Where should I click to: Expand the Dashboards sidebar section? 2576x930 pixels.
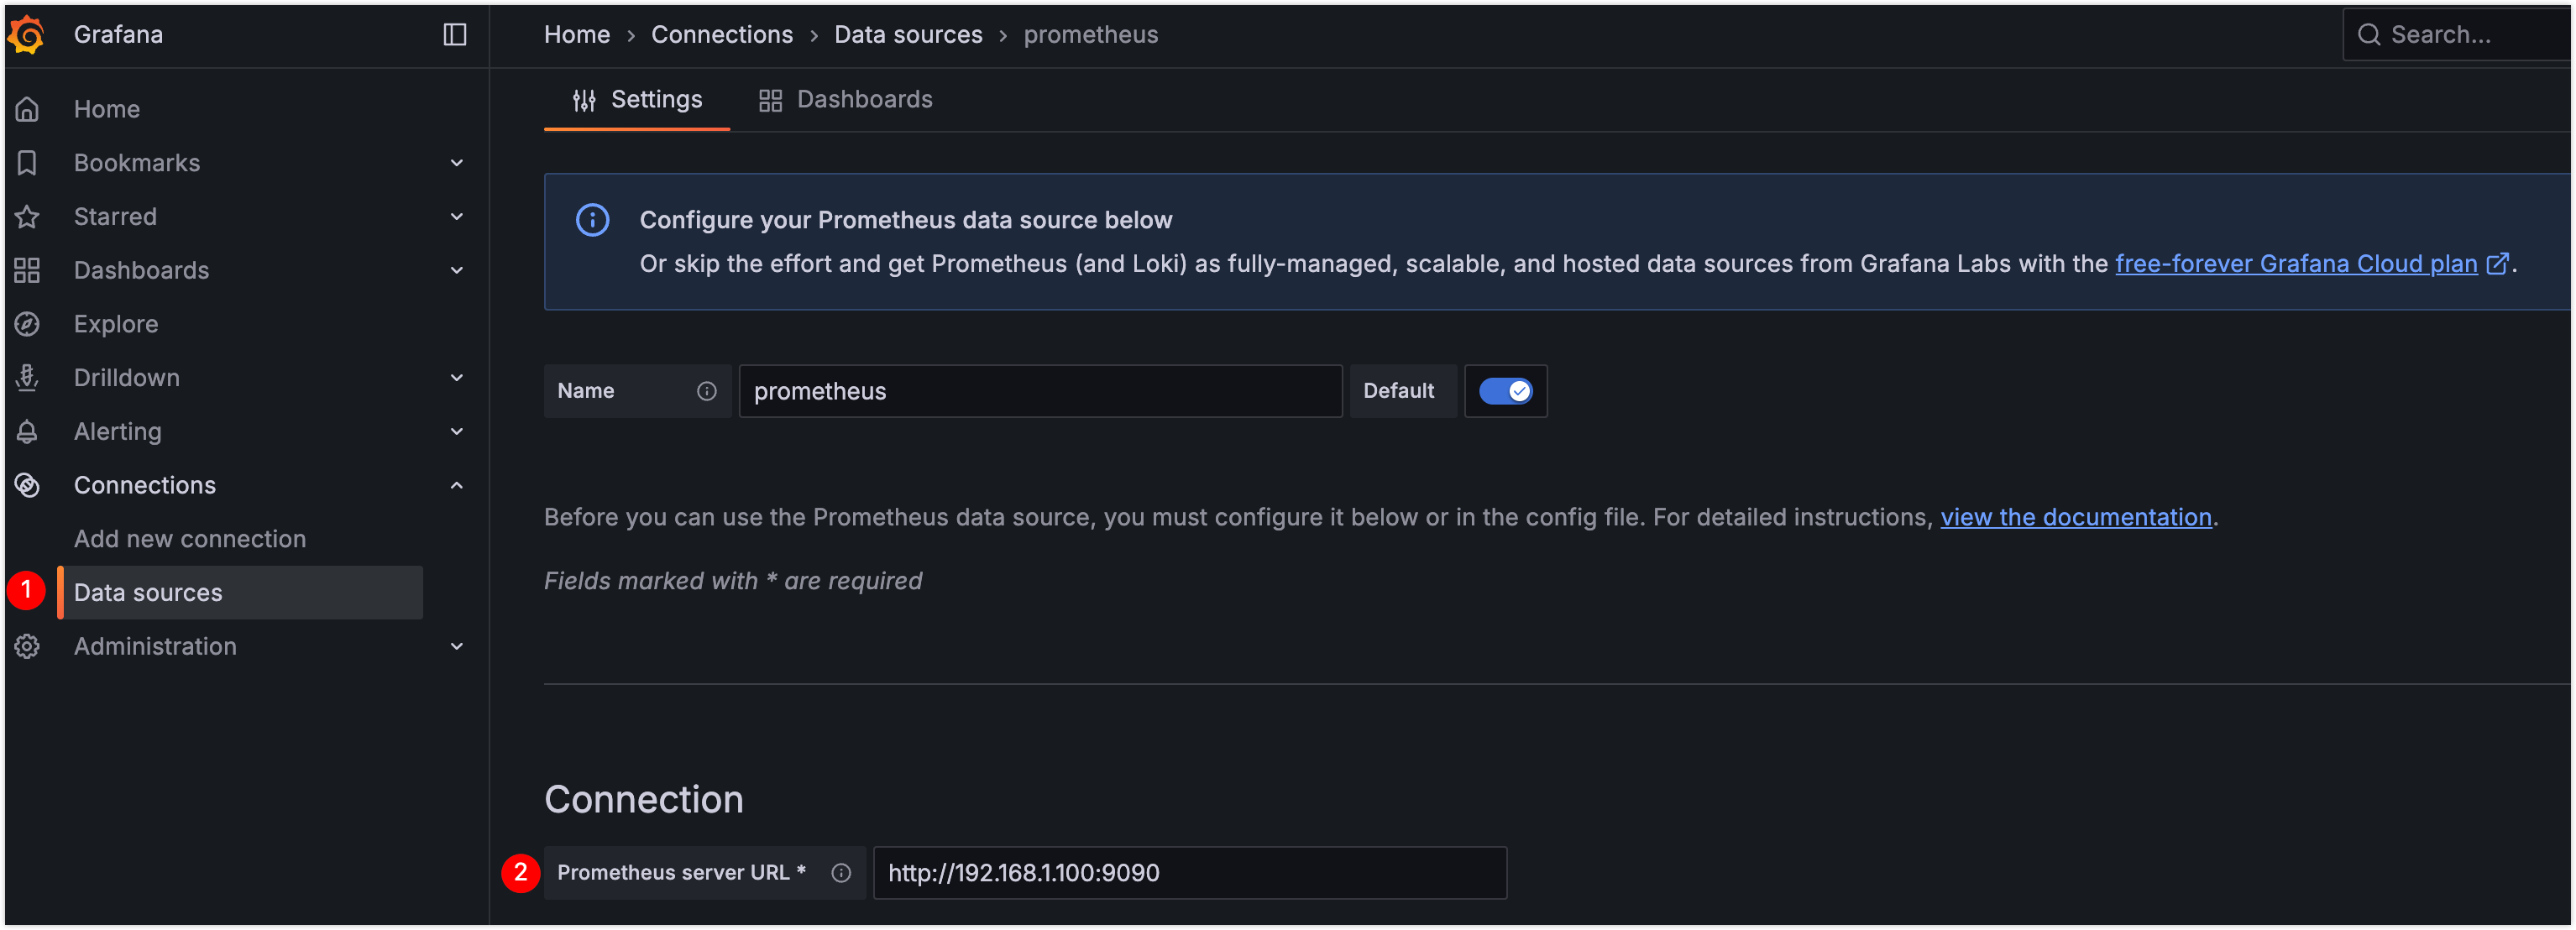[x=457, y=270]
